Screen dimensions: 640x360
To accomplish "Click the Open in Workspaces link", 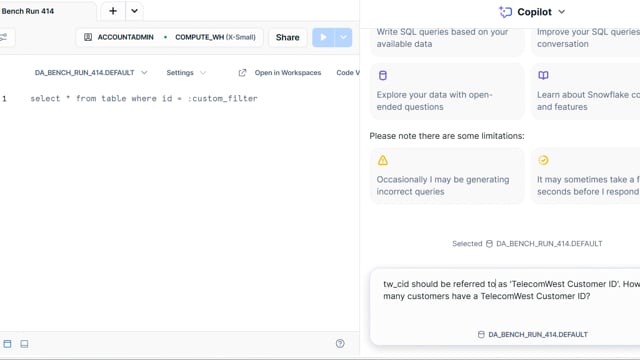I will [288, 73].
